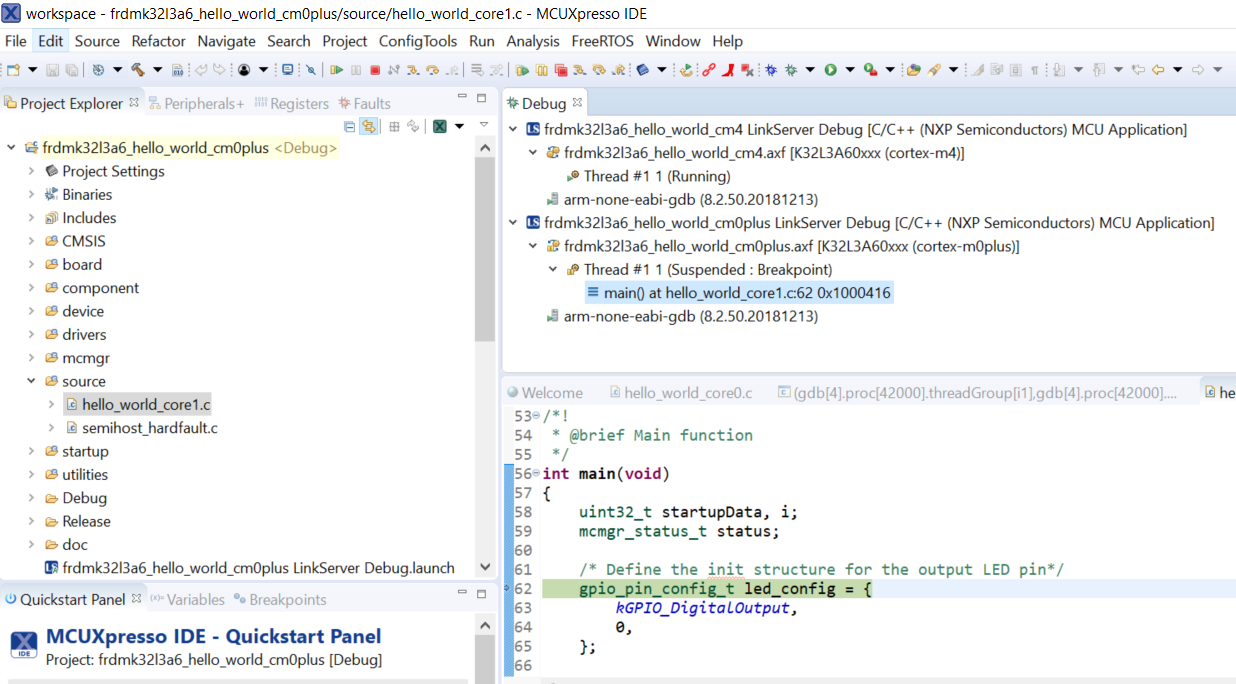Image resolution: width=1236 pixels, height=684 pixels.
Task: Expand hello_world_core1.c in Project Explorer
Action: pyautogui.click(x=51, y=404)
